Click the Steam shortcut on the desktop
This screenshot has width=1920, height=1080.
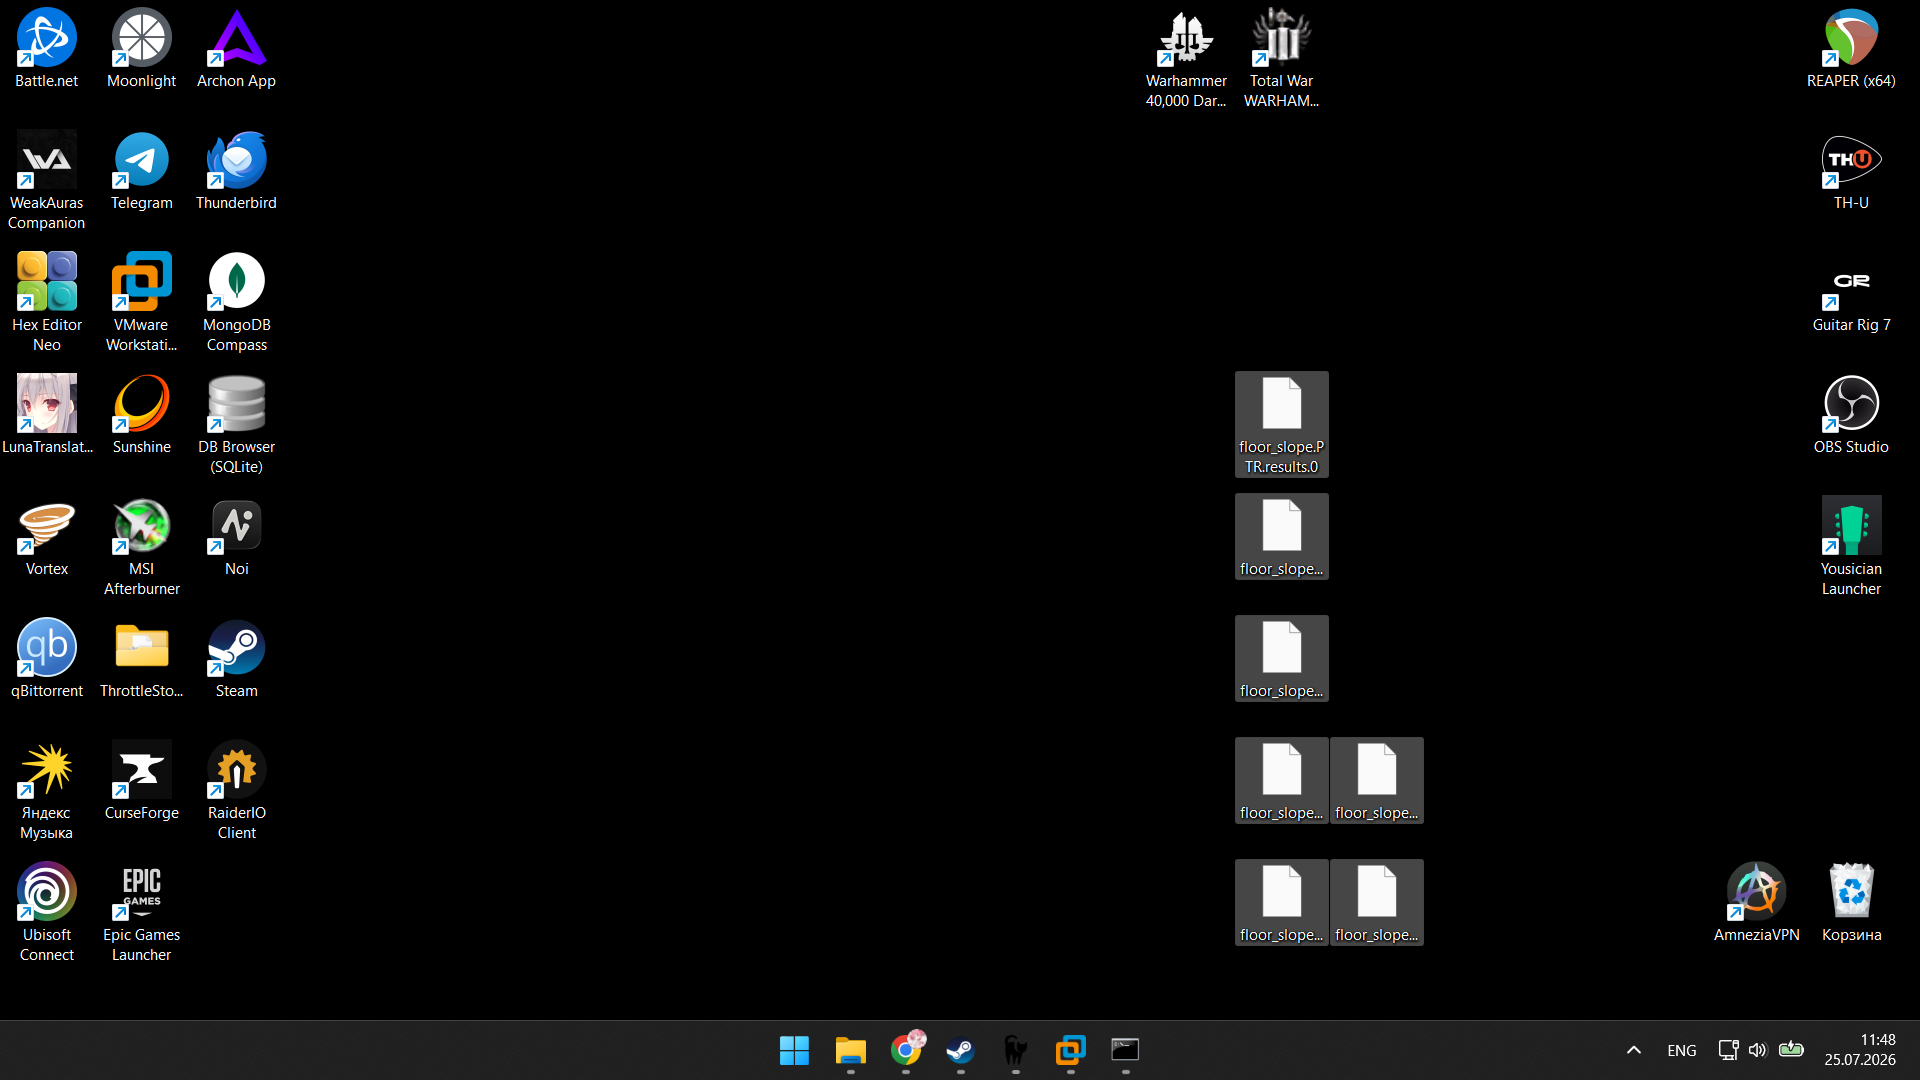(236, 659)
